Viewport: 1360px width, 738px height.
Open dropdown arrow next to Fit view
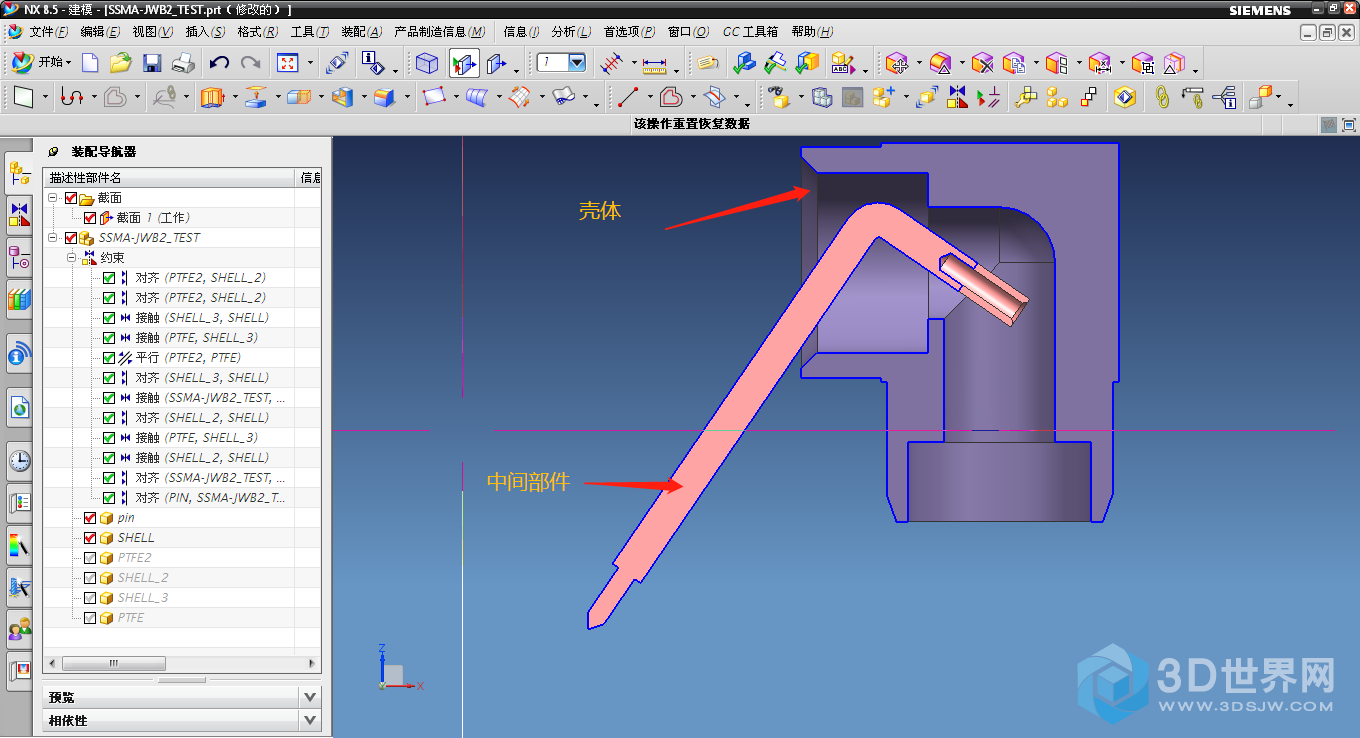[x=310, y=64]
